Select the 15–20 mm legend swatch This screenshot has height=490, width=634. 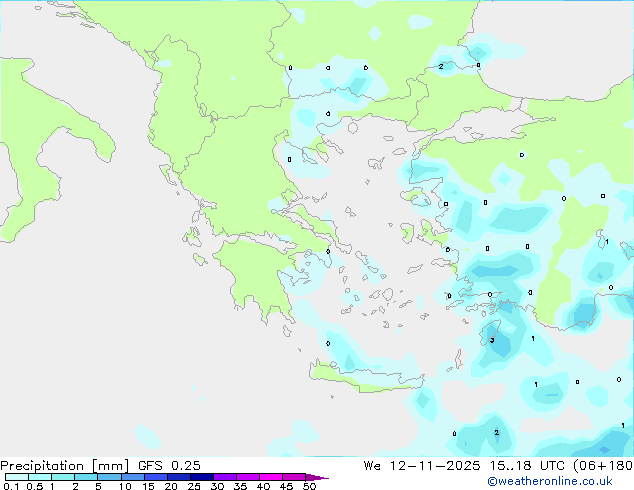(x=155, y=477)
